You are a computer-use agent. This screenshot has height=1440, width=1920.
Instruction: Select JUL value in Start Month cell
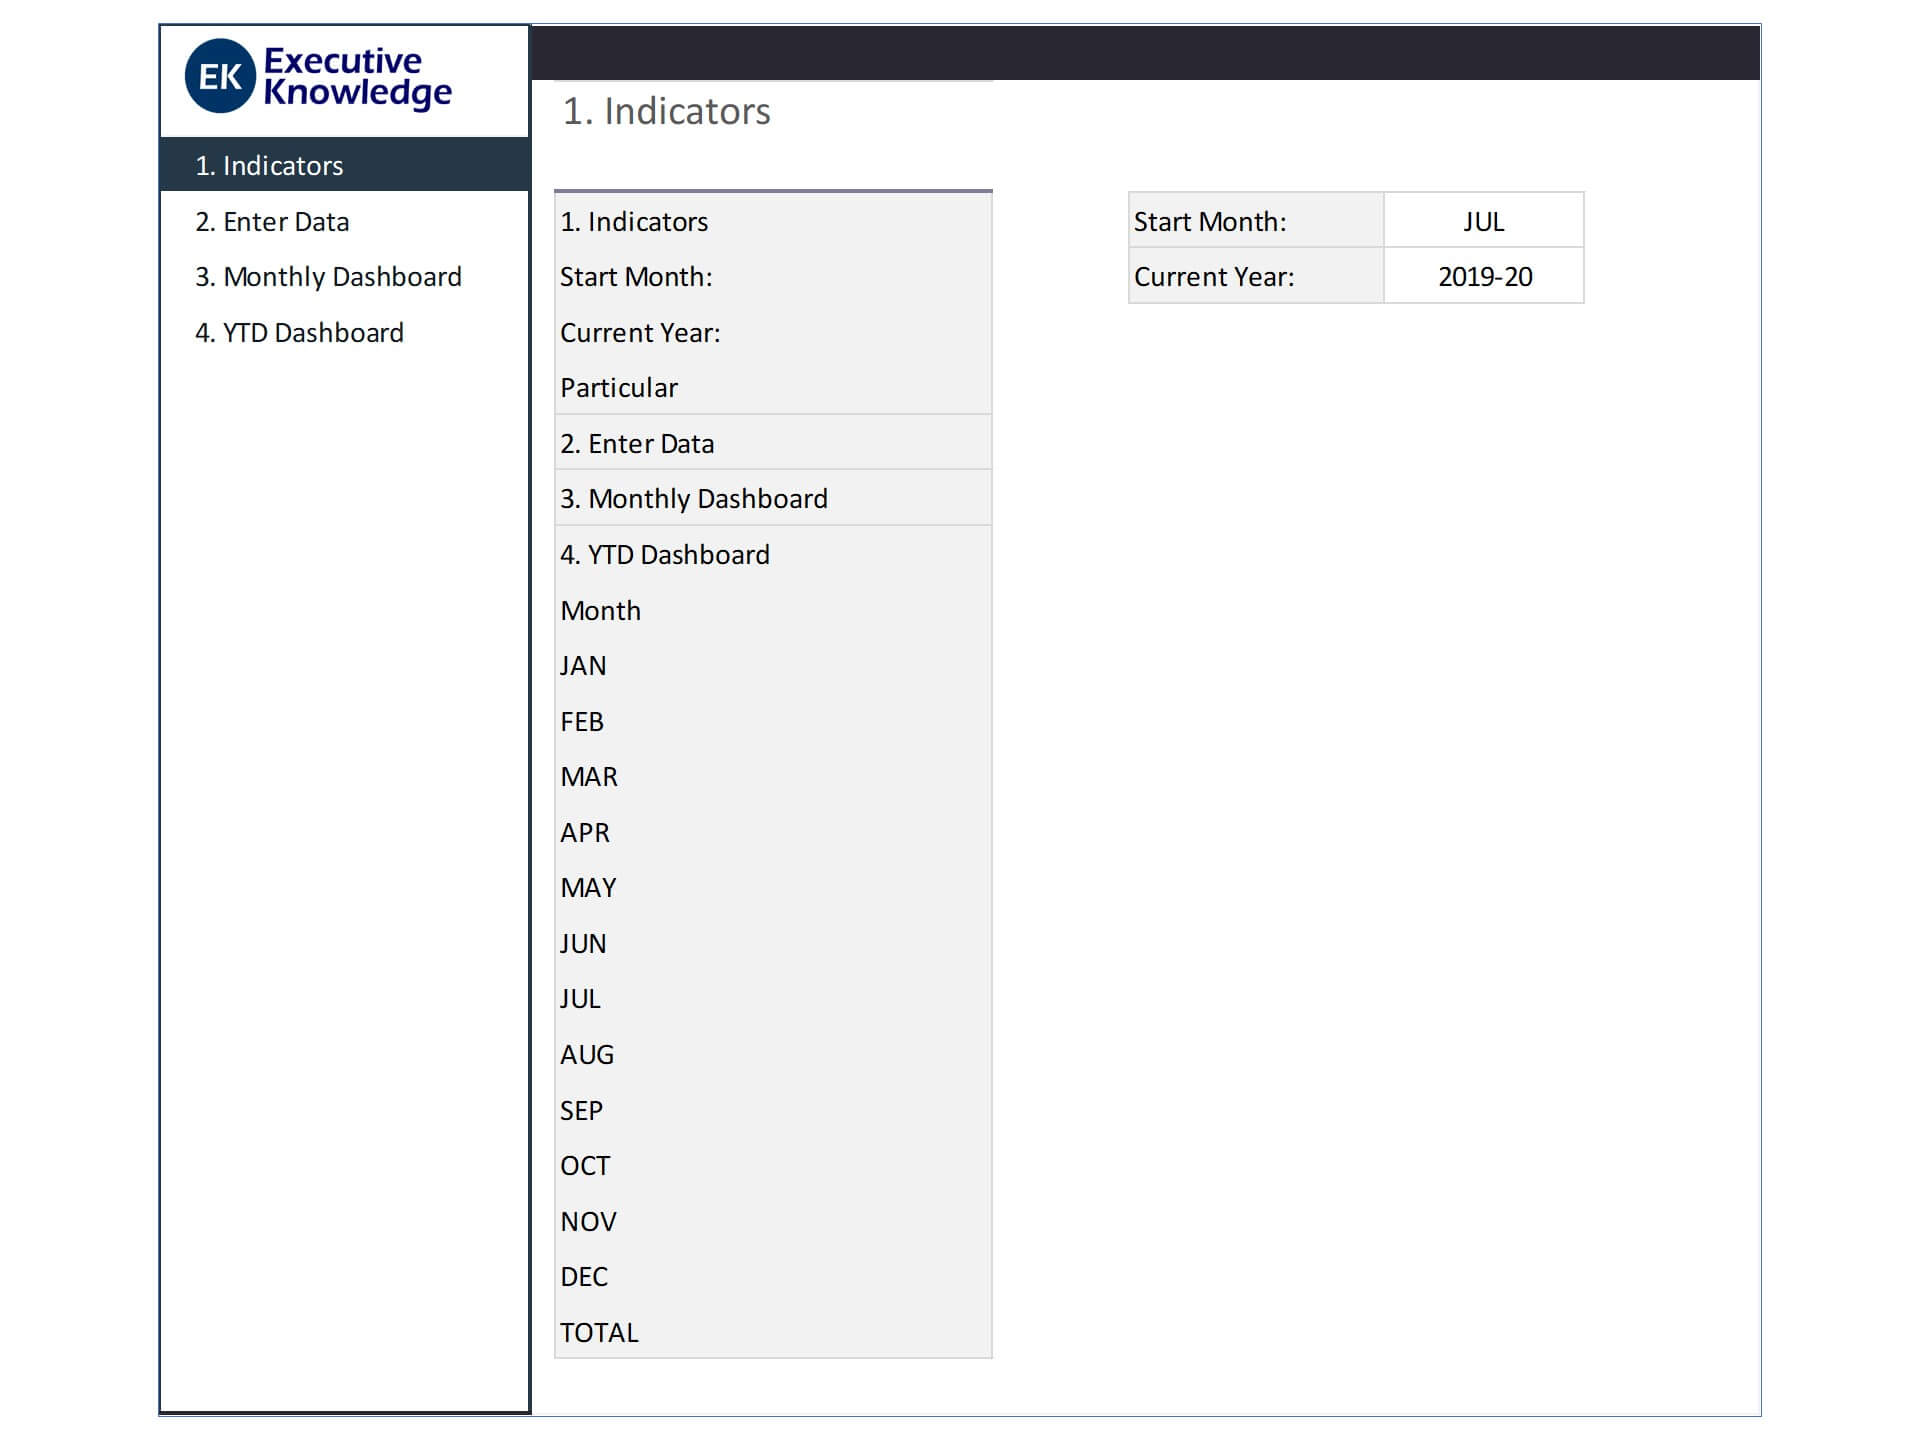click(1483, 222)
